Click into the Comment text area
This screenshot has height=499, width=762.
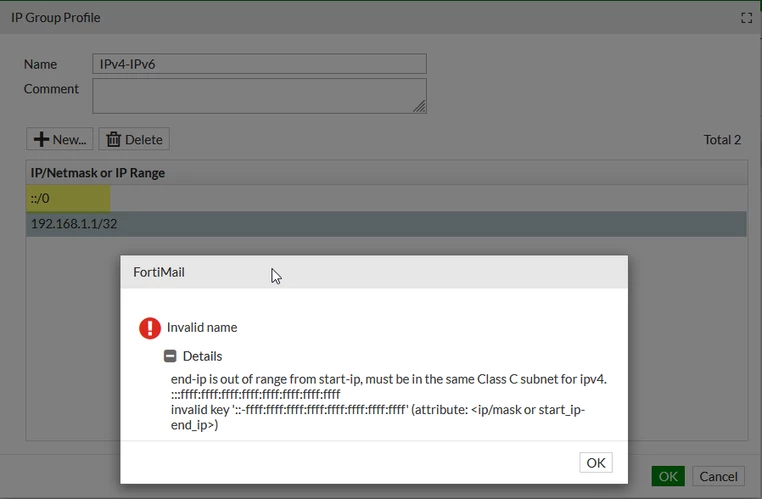pos(260,96)
